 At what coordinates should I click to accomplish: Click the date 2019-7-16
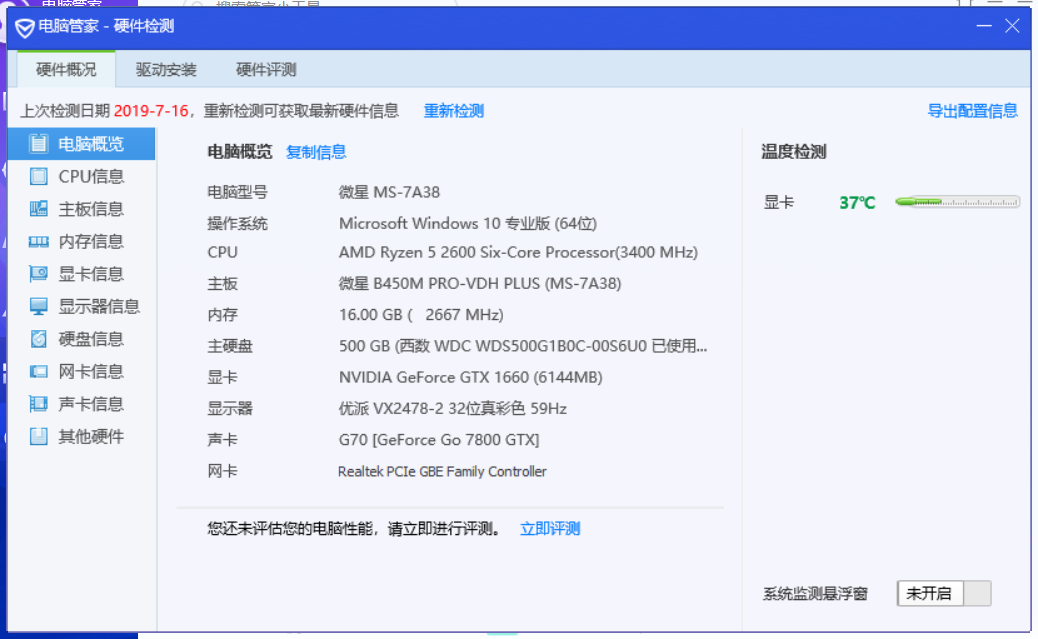click(x=151, y=111)
